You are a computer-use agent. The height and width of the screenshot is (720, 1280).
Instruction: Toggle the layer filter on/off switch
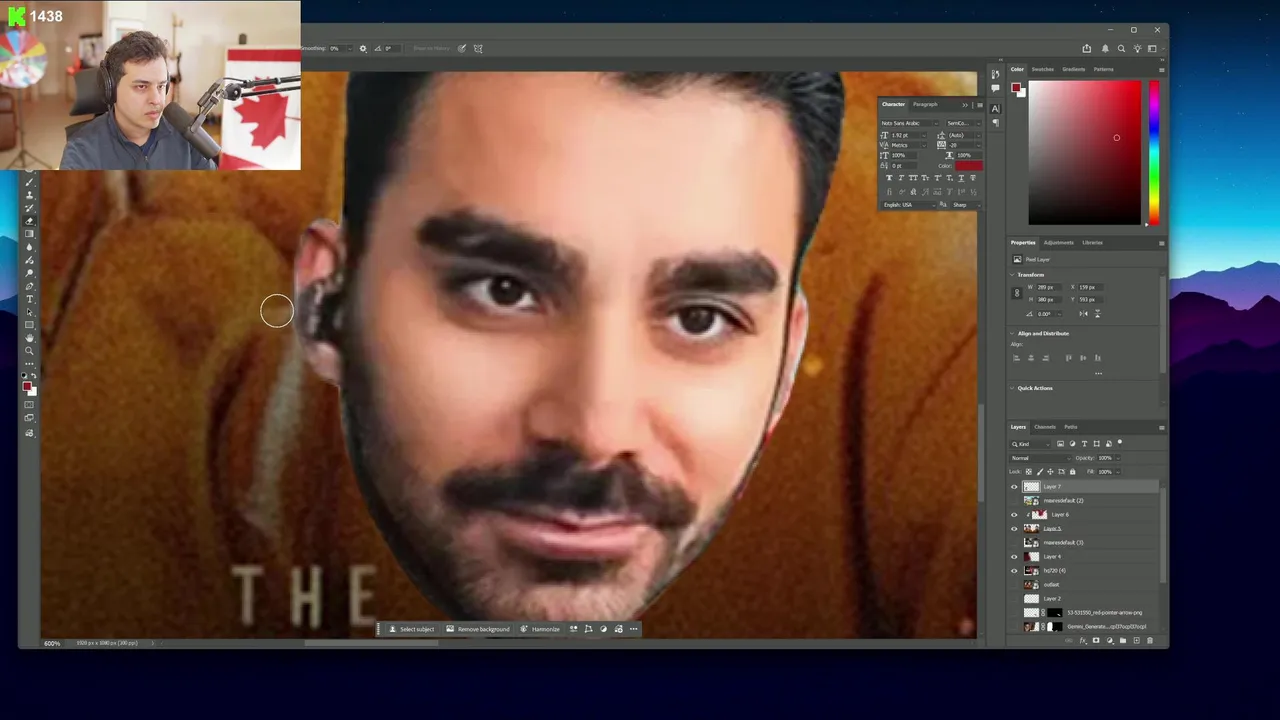(1120, 442)
